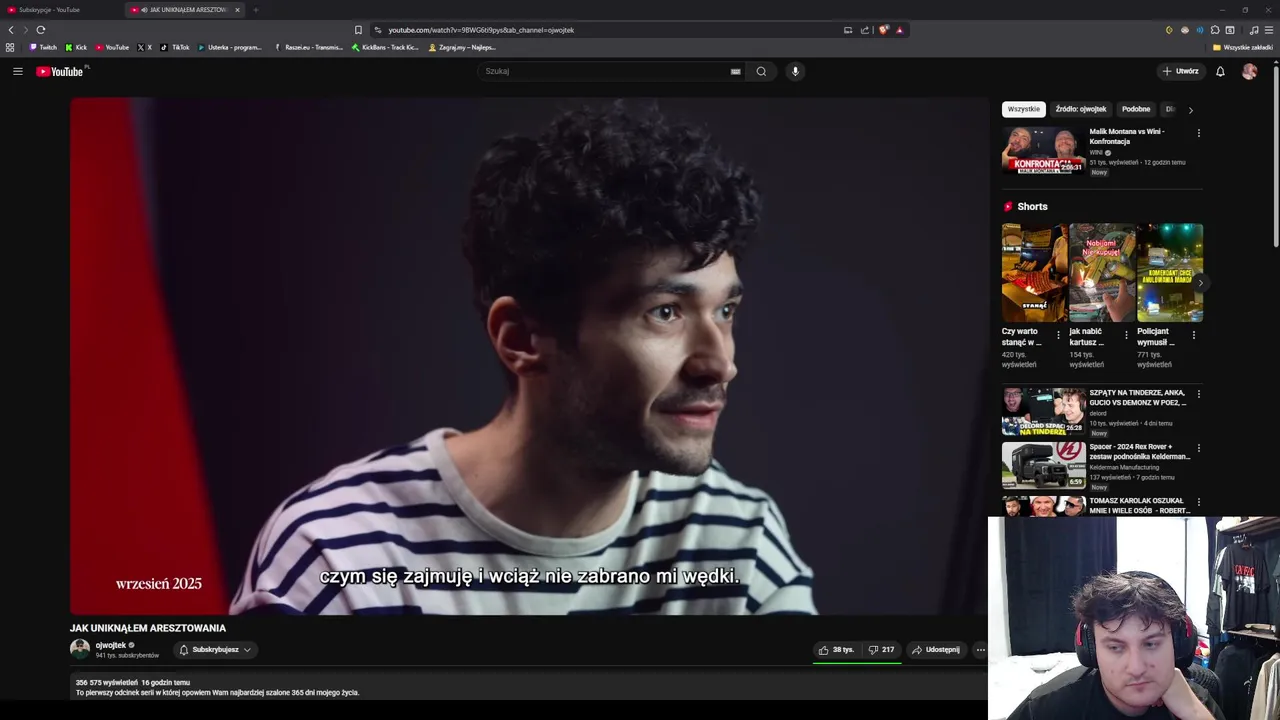Open options for jak nabić kartusz short
Viewport: 1280px width, 720px height.
1126,335
